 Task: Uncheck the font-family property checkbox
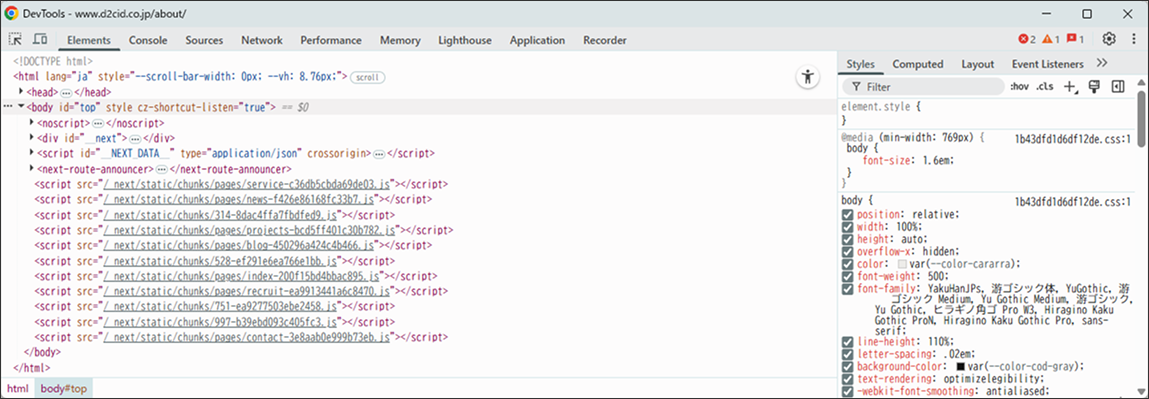click(848, 288)
